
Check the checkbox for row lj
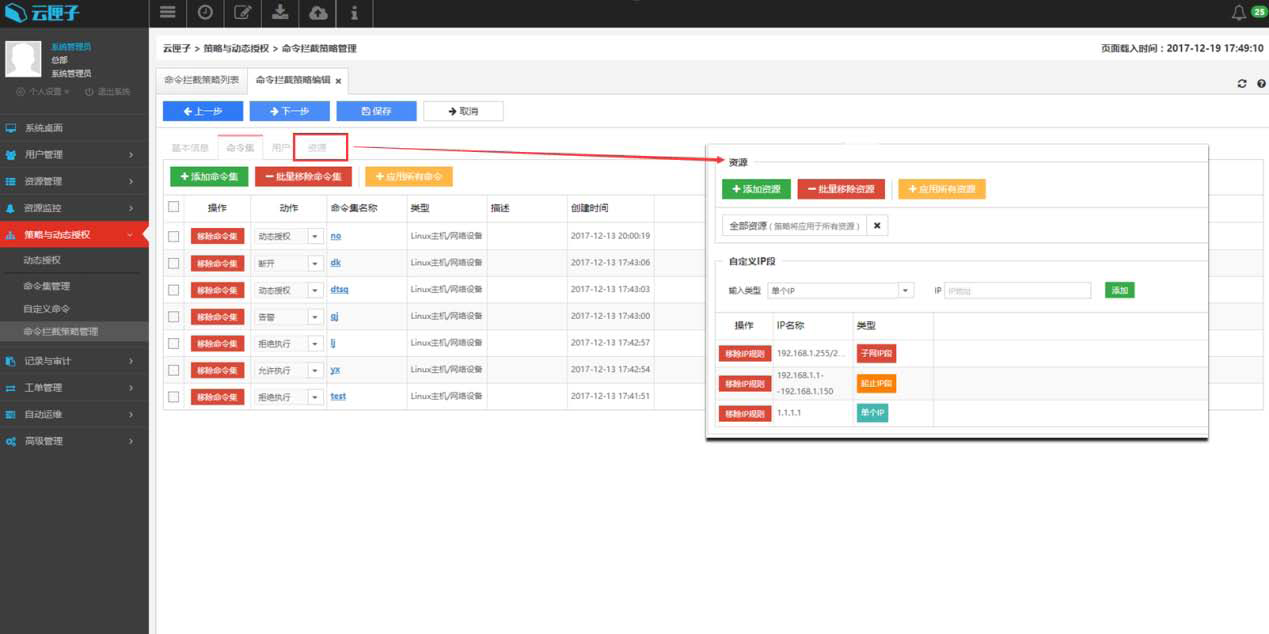pyautogui.click(x=174, y=343)
